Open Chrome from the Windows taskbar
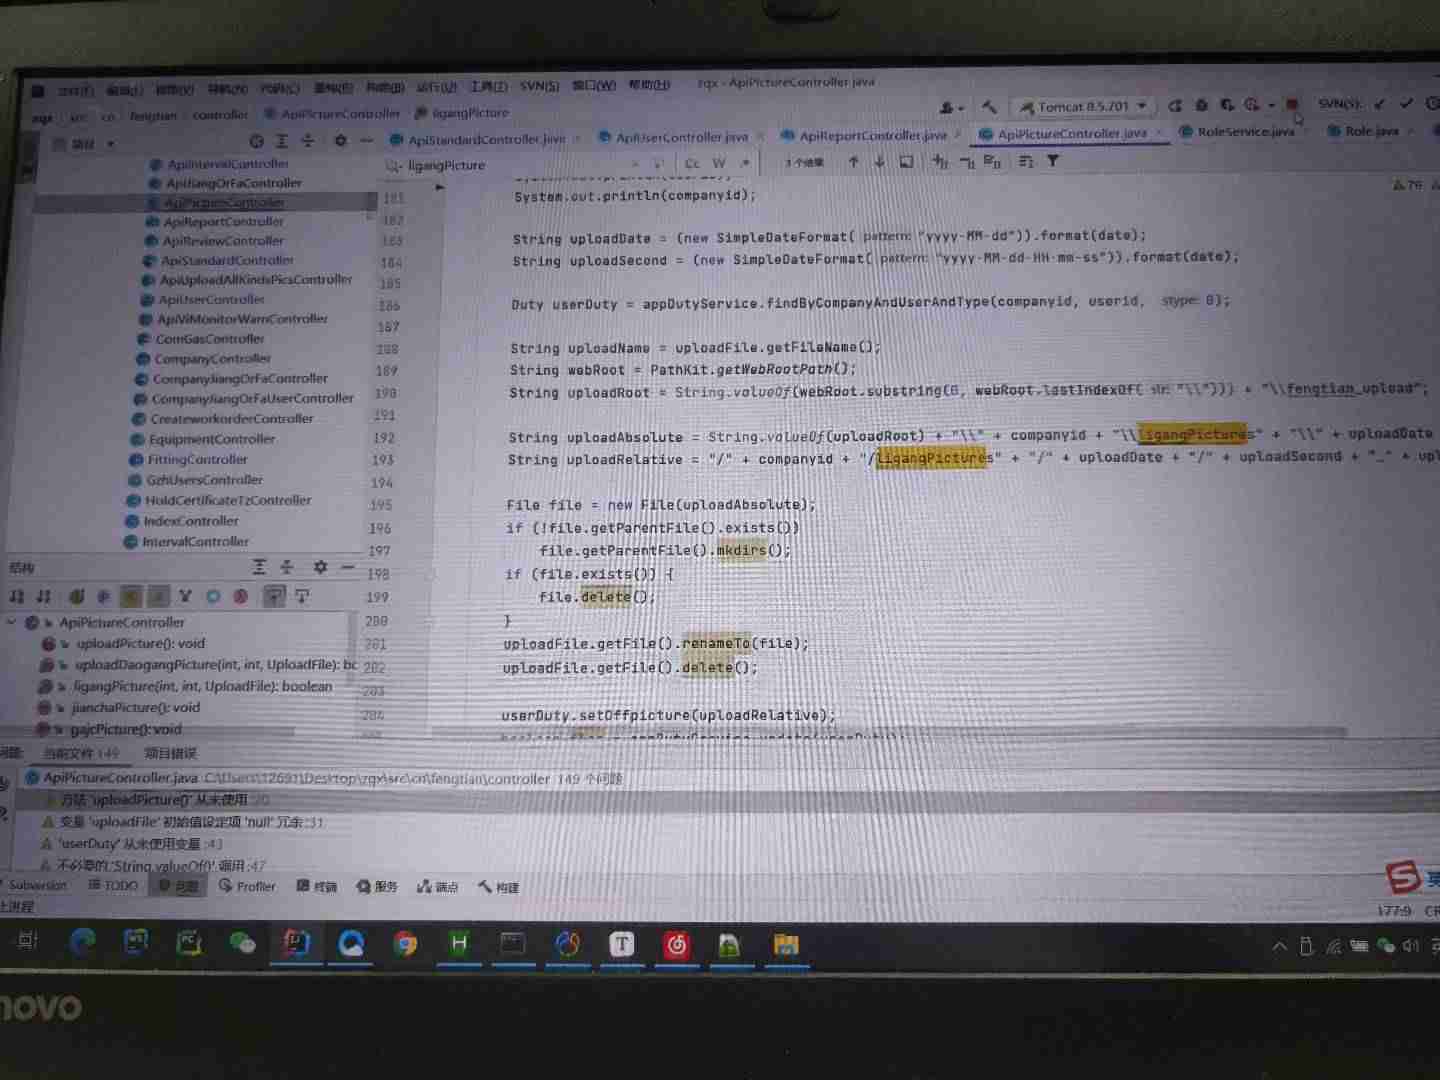This screenshot has height=1080, width=1440. [405, 944]
